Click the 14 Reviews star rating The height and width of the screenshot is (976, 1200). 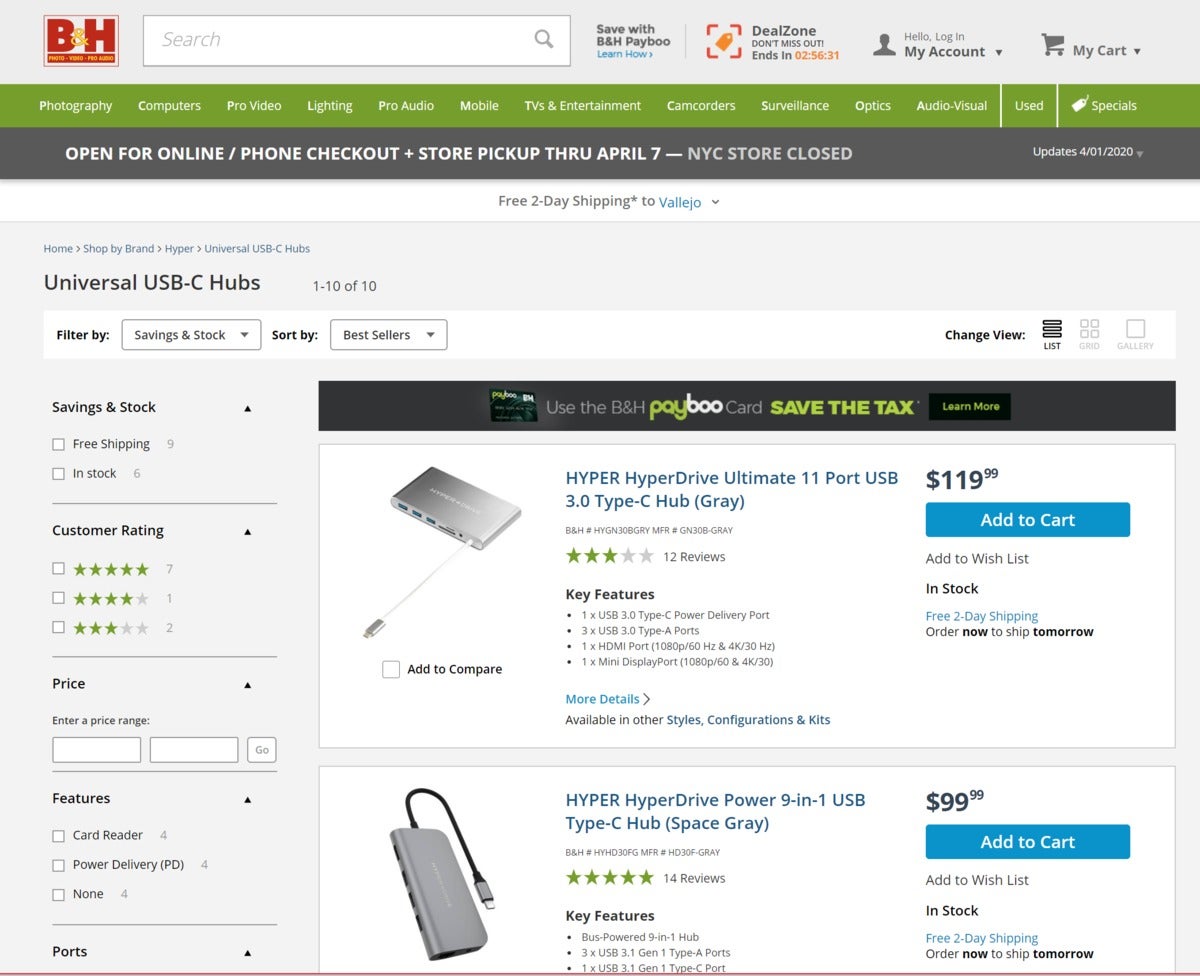click(x=609, y=878)
